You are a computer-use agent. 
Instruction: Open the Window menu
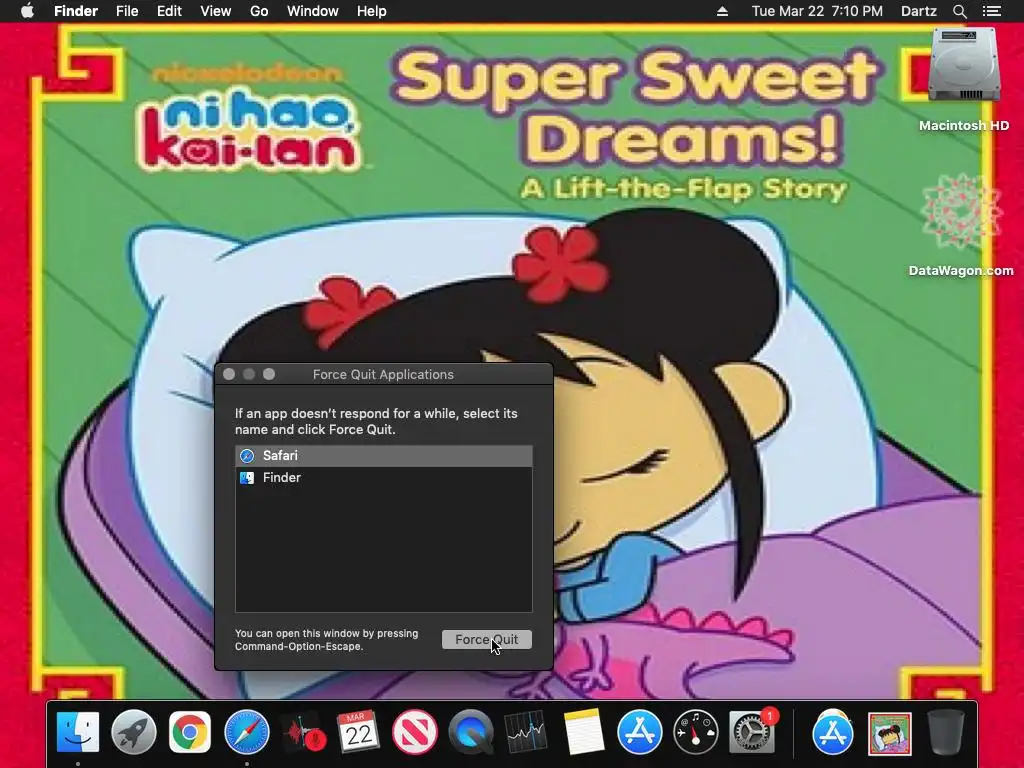[313, 11]
